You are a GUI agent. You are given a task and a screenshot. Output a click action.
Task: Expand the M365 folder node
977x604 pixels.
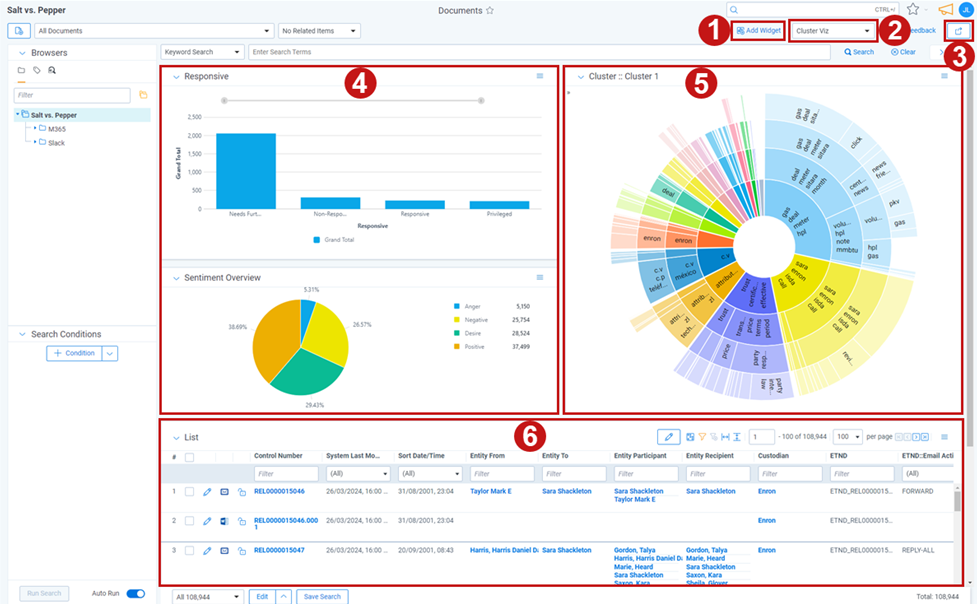35,128
